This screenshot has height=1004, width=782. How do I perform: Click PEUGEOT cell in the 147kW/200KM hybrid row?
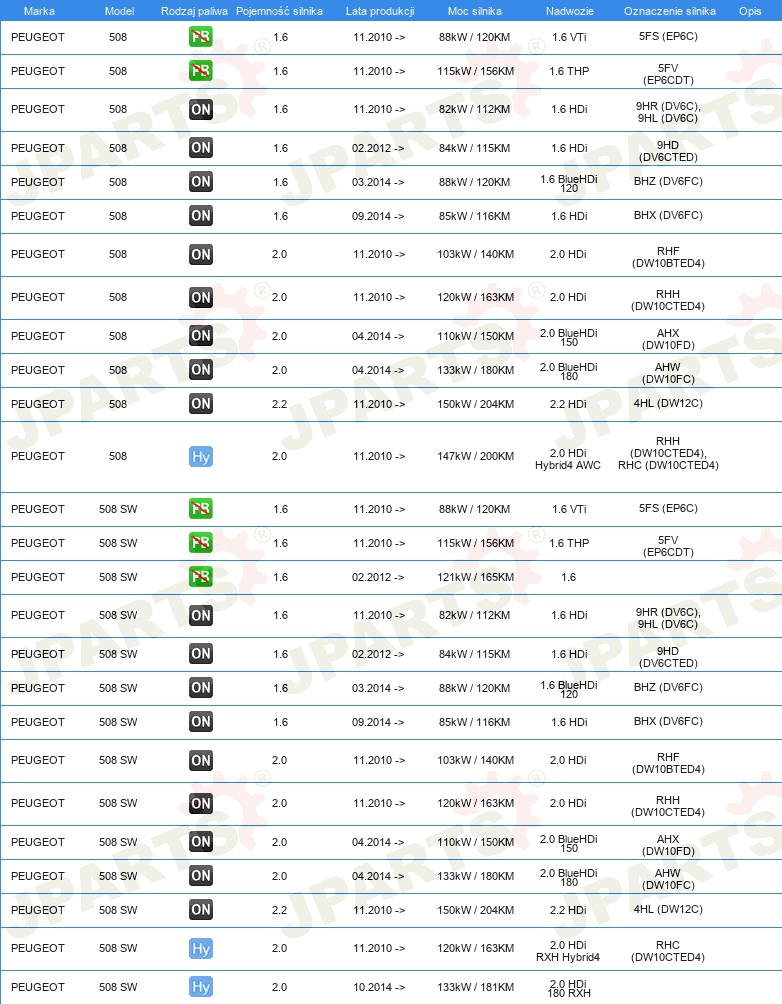38,457
